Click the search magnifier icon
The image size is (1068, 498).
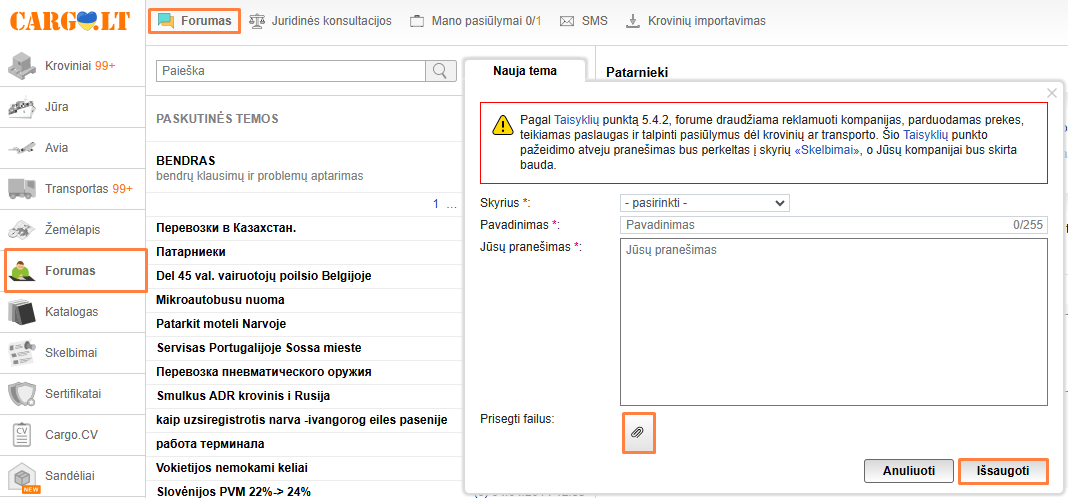pyautogui.click(x=440, y=71)
